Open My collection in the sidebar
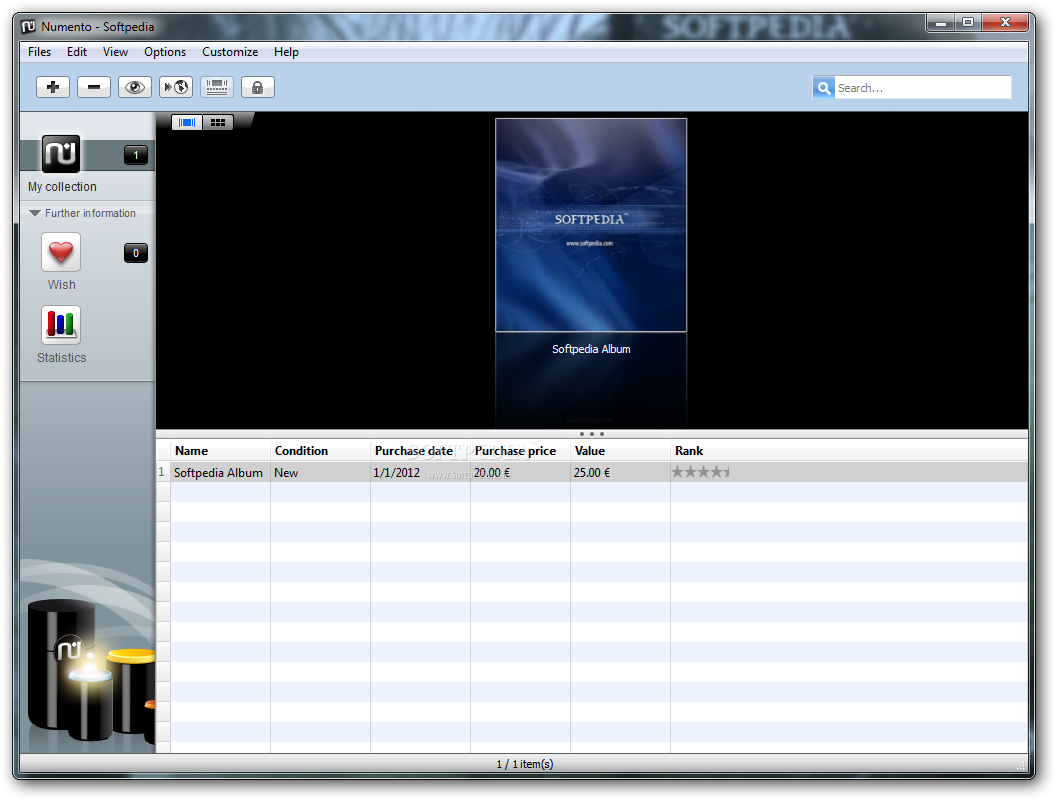Image resolution: width=1056 pixels, height=800 pixels. click(61, 154)
